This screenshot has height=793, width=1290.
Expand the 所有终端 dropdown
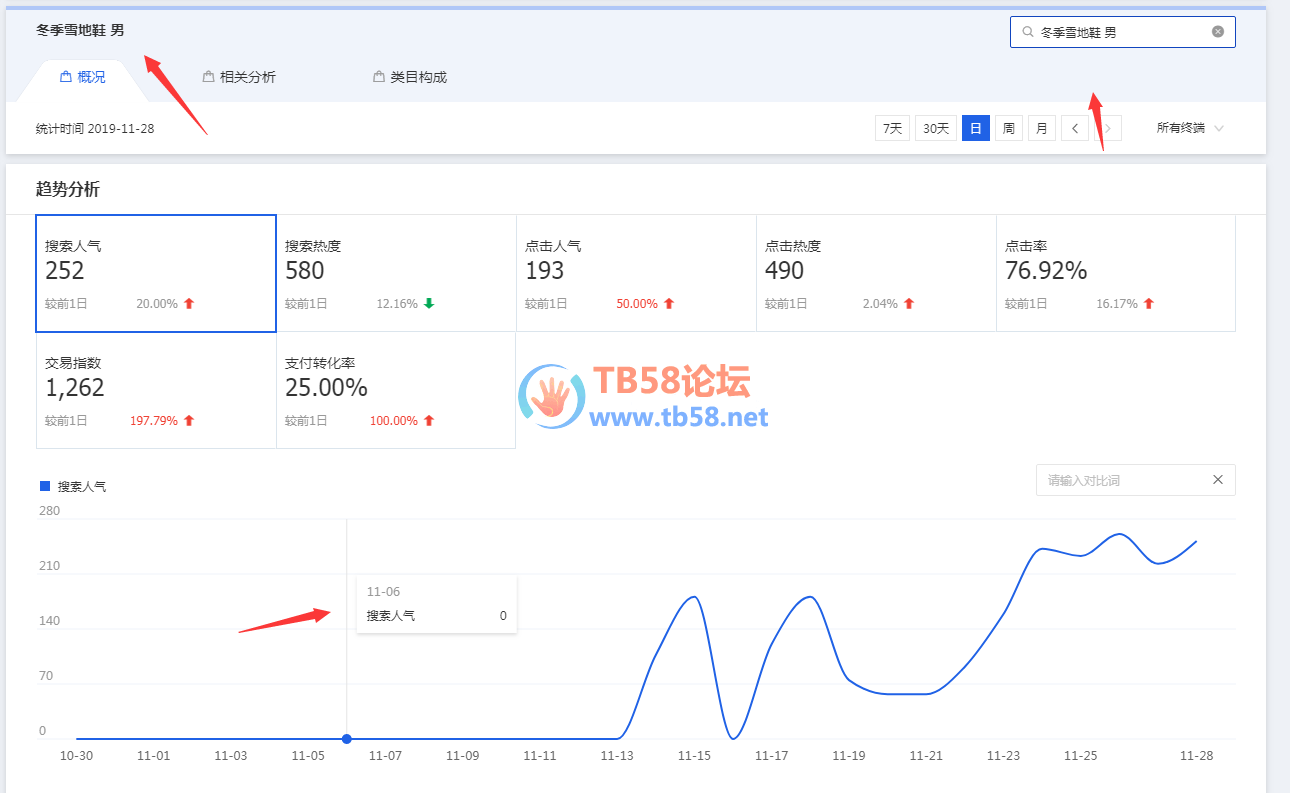point(1190,128)
